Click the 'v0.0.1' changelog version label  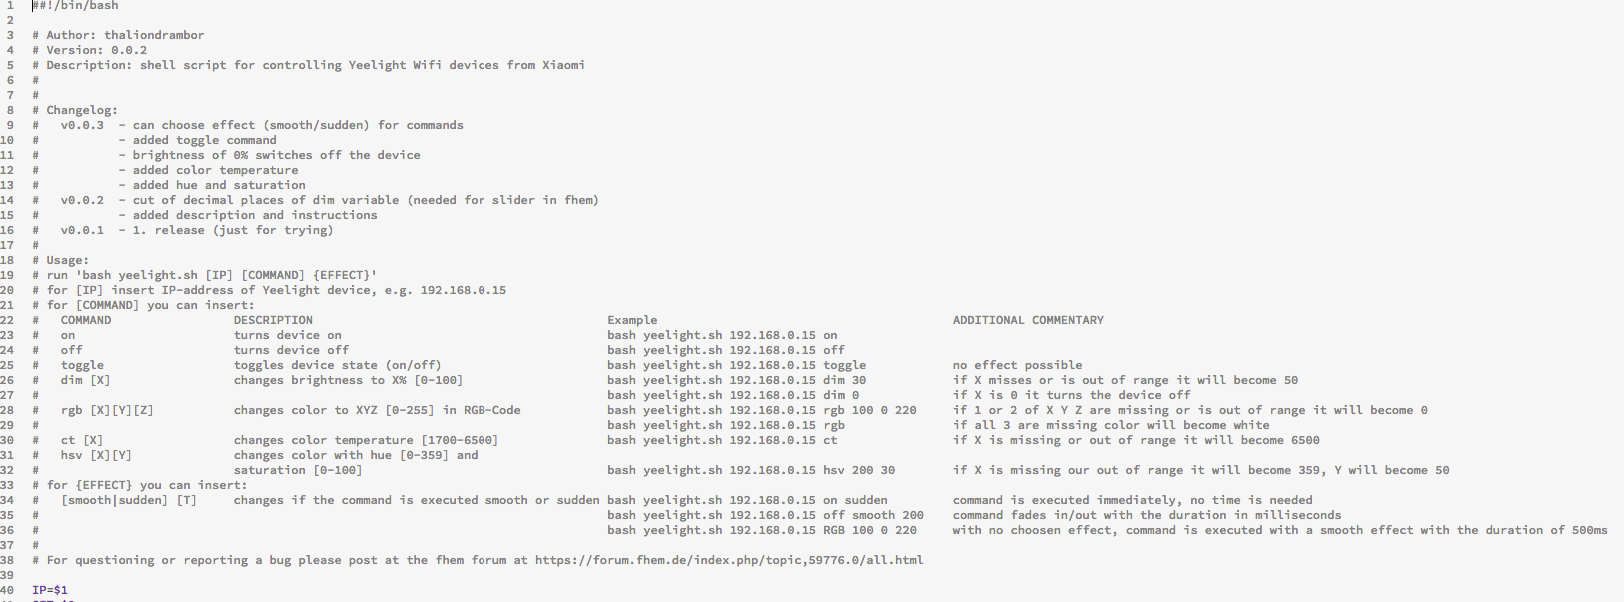(82, 230)
